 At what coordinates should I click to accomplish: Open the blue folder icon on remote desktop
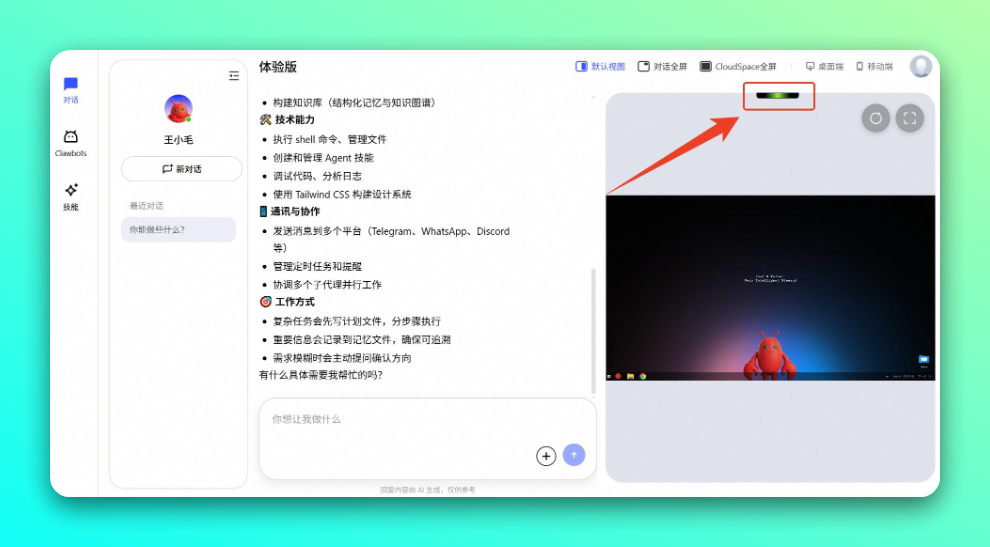coord(924,360)
